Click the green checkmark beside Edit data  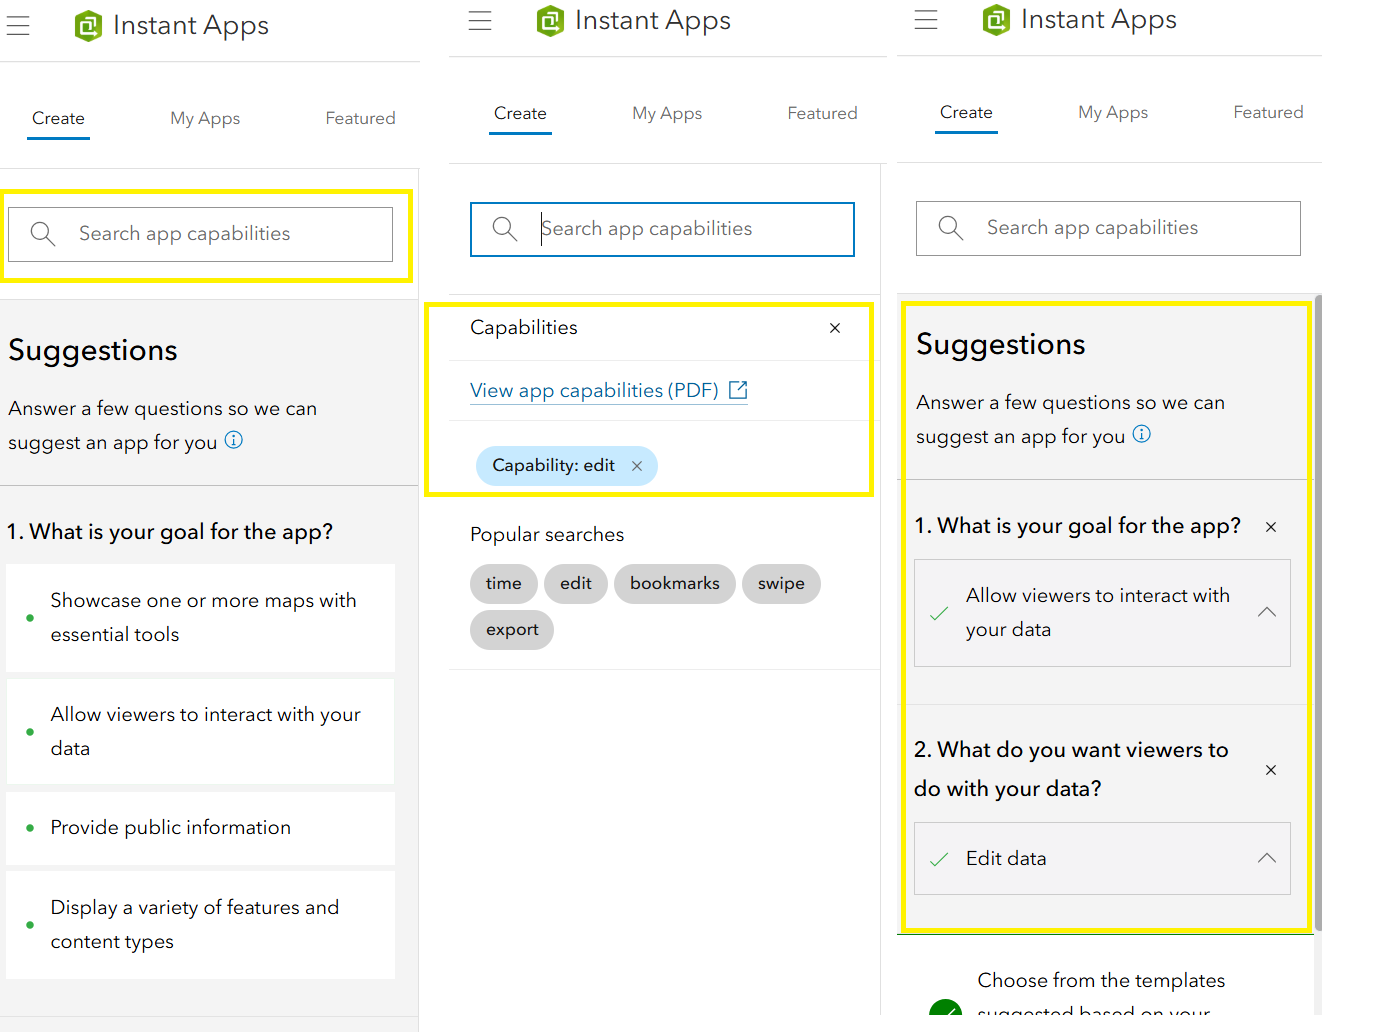[938, 858]
